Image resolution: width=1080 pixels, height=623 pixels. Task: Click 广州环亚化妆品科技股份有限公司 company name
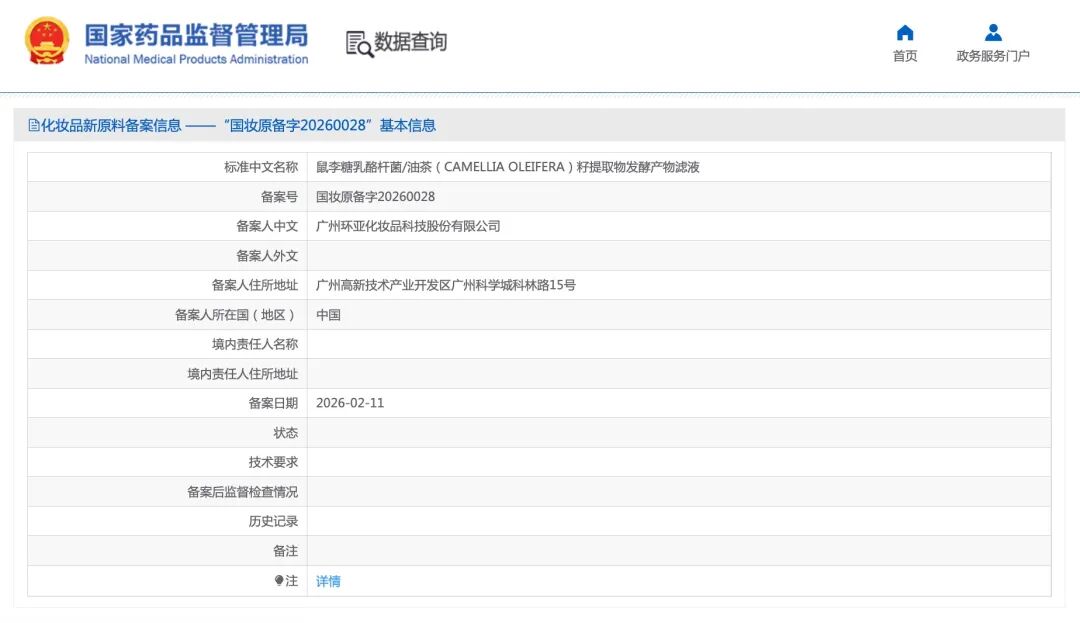tap(410, 226)
